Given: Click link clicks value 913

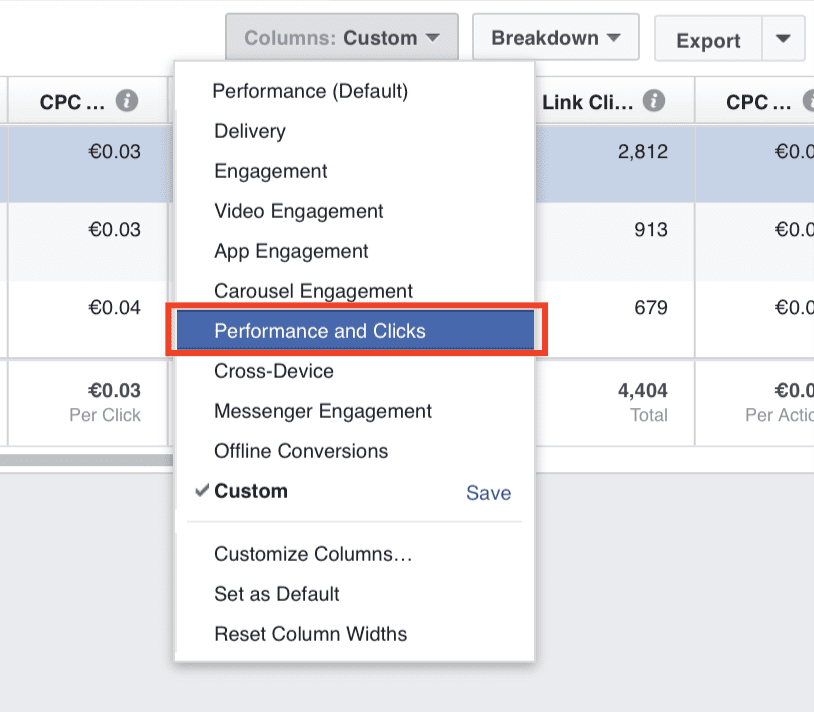Looking at the screenshot, I should pyautogui.click(x=650, y=229).
